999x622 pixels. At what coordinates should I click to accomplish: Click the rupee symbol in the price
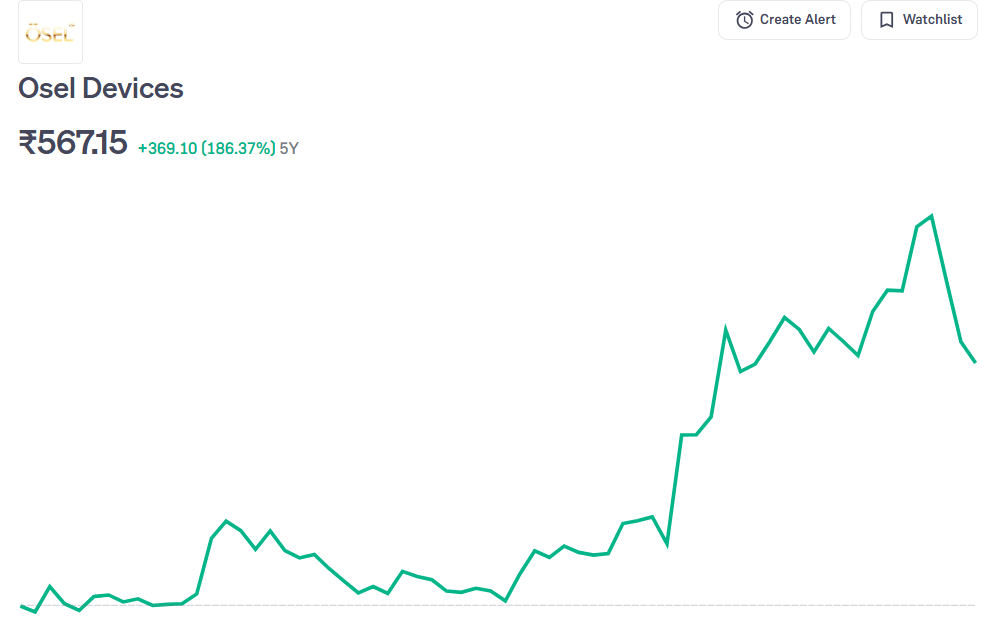28,143
